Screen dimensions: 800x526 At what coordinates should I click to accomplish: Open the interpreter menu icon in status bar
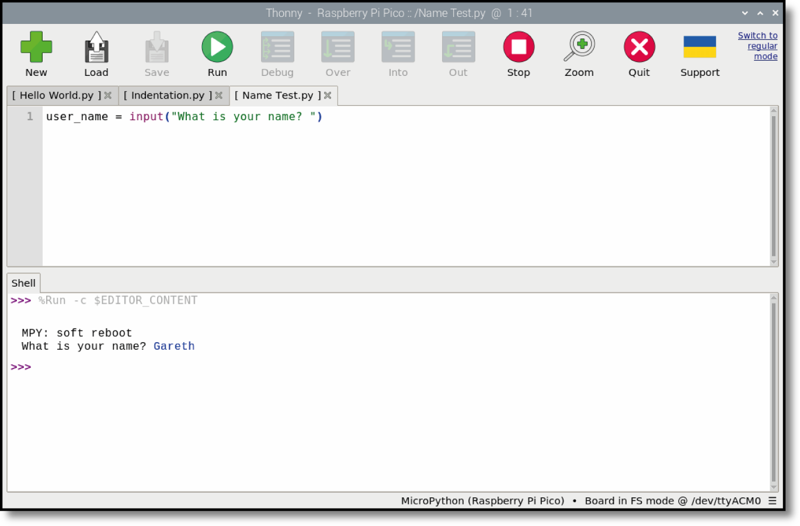tap(772, 501)
